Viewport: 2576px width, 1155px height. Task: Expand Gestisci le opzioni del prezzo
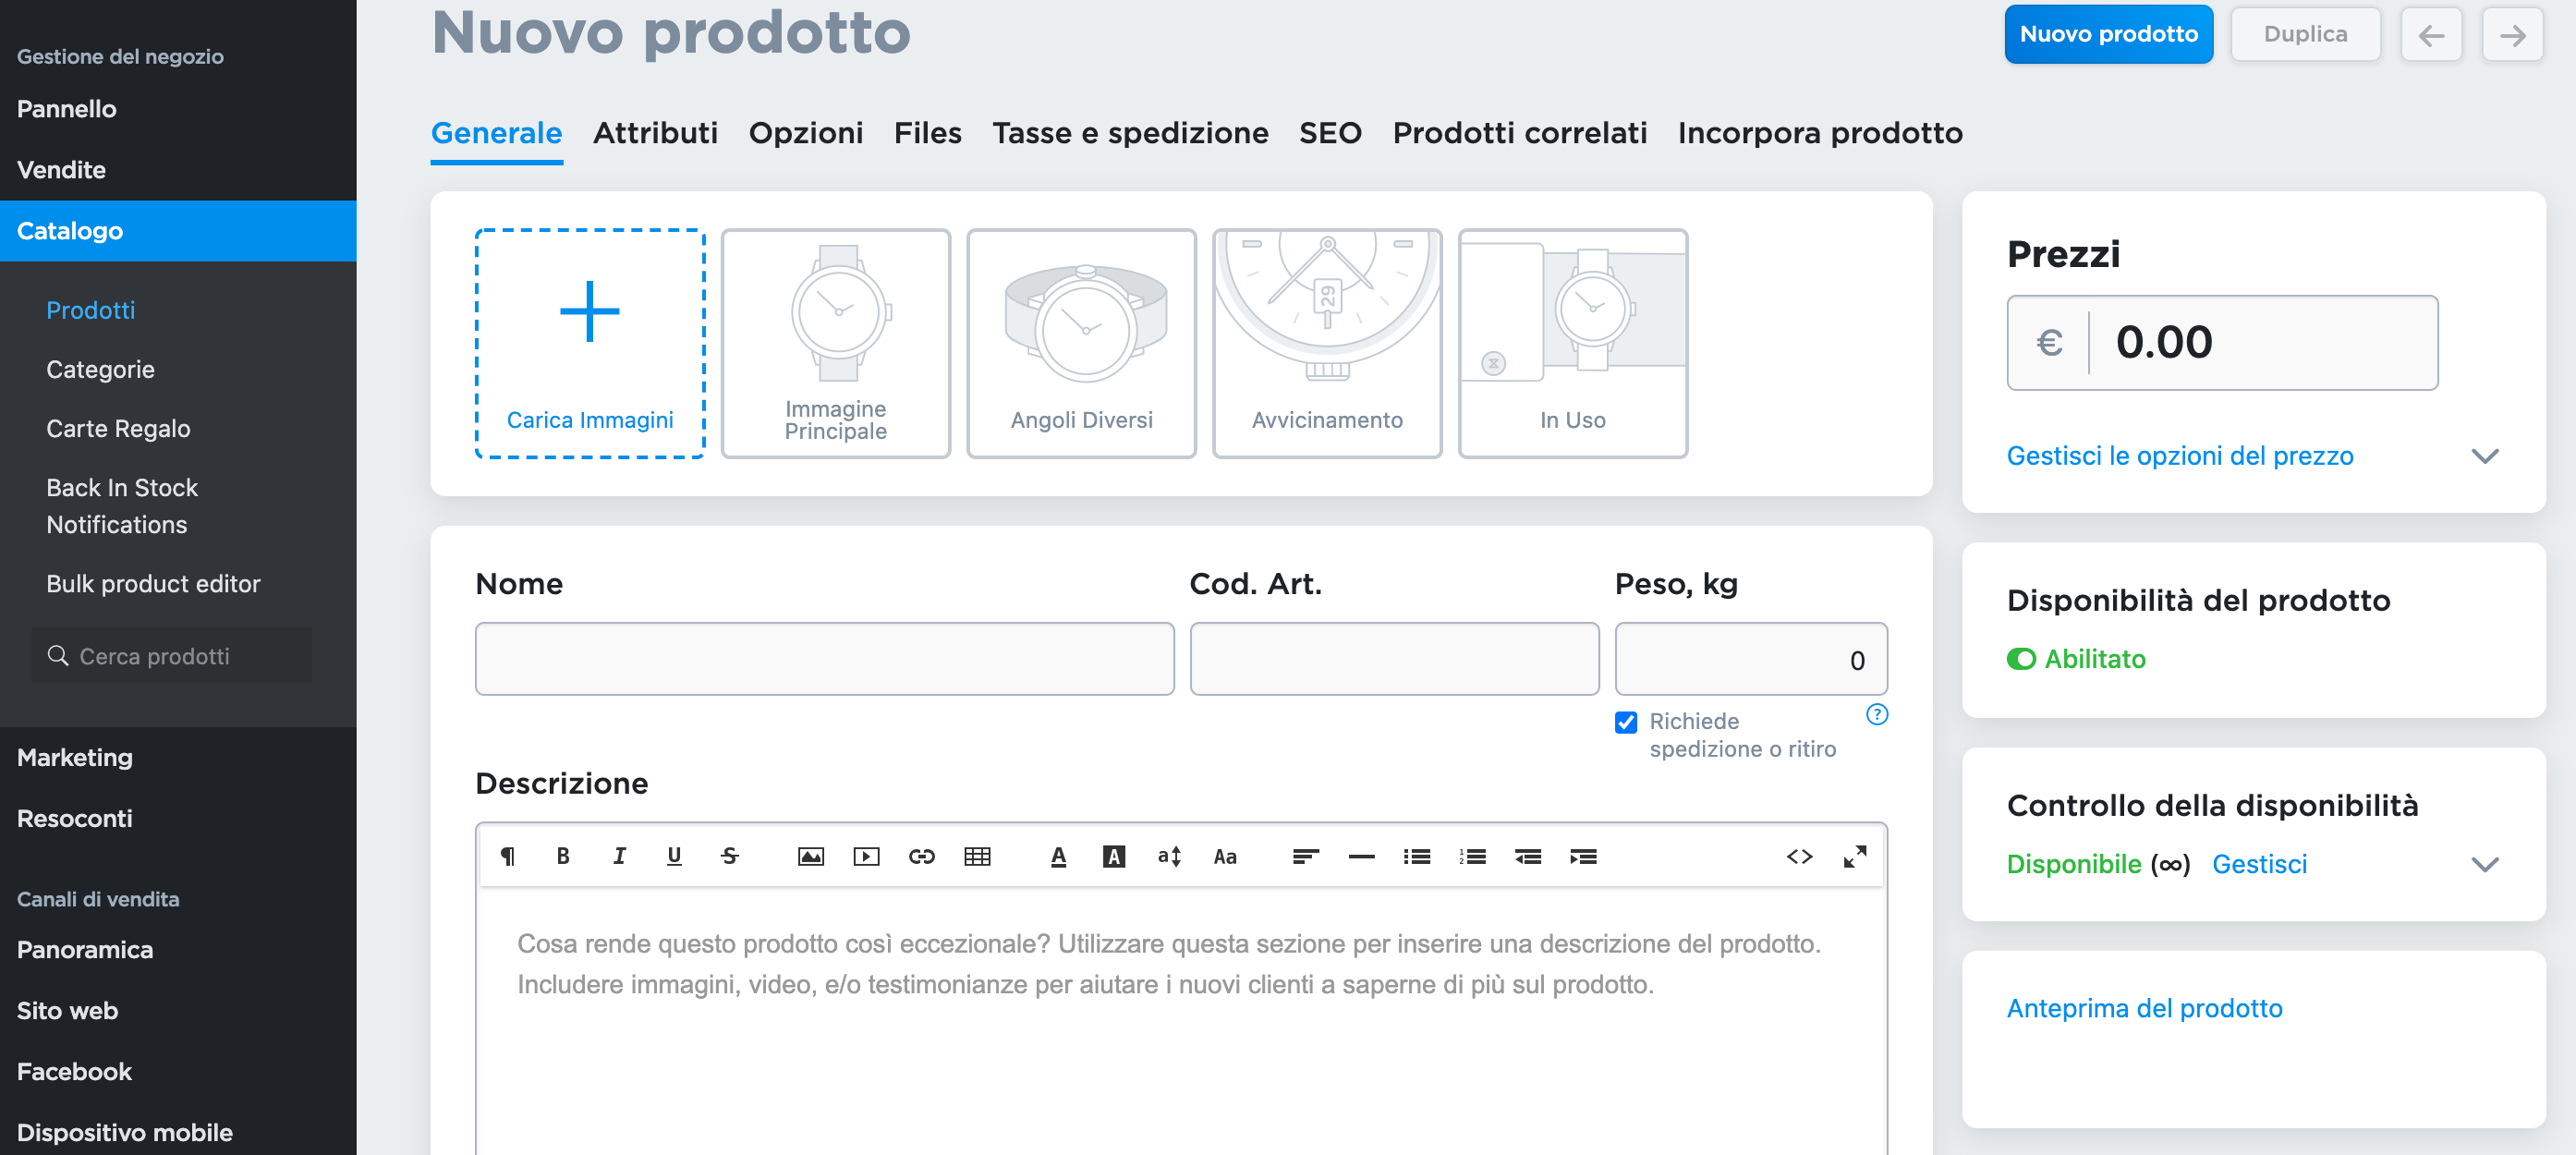pyautogui.click(x=2179, y=456)
